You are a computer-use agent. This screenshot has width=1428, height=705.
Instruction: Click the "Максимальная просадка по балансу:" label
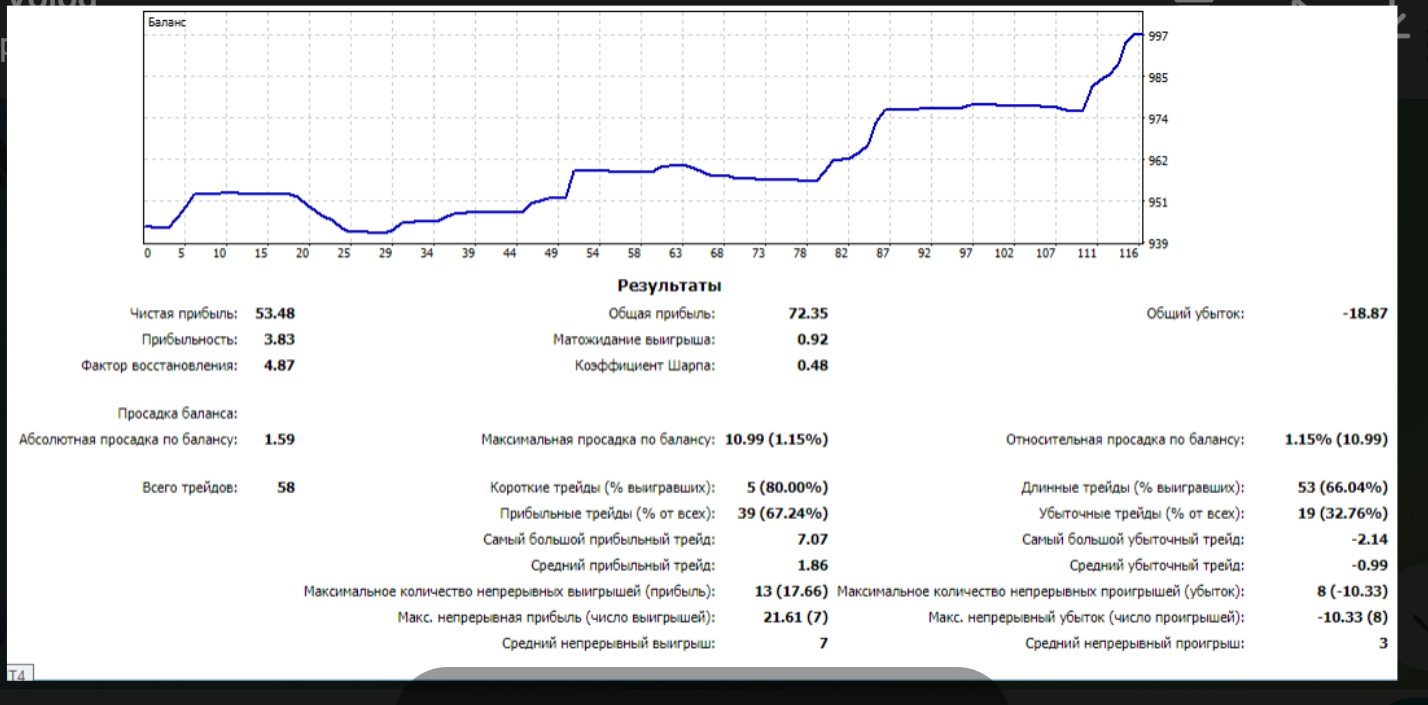tap(598, 439)
